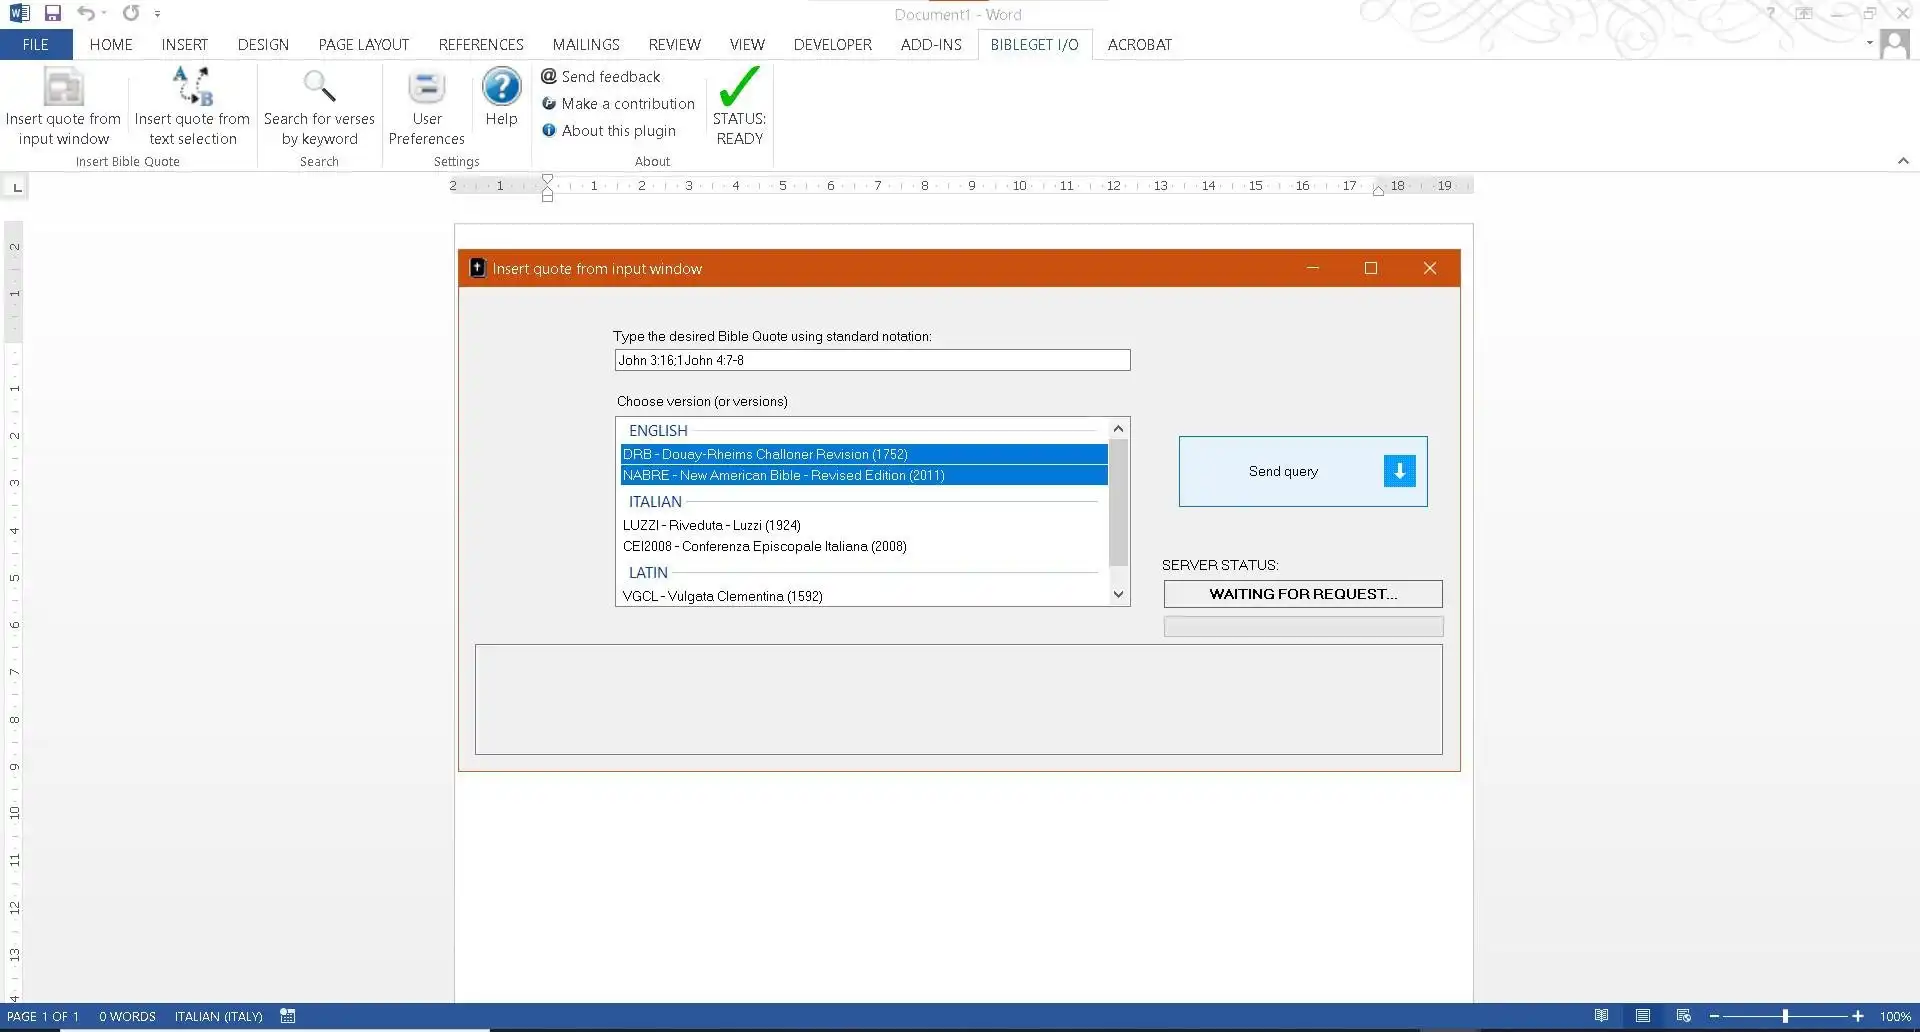The width and height of the screenshot is (1920, 1032).
Task: Click About this plugin info icon
Action: 549,130
